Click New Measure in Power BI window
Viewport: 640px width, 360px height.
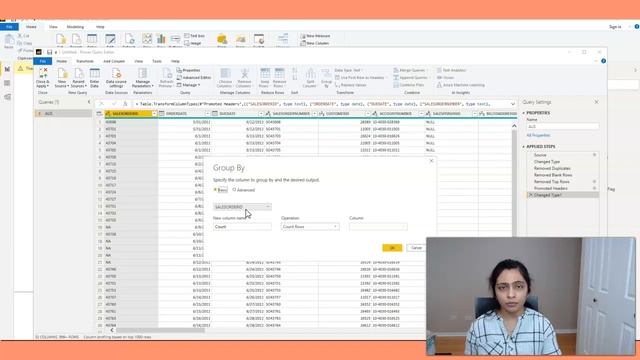click(315, 36)
